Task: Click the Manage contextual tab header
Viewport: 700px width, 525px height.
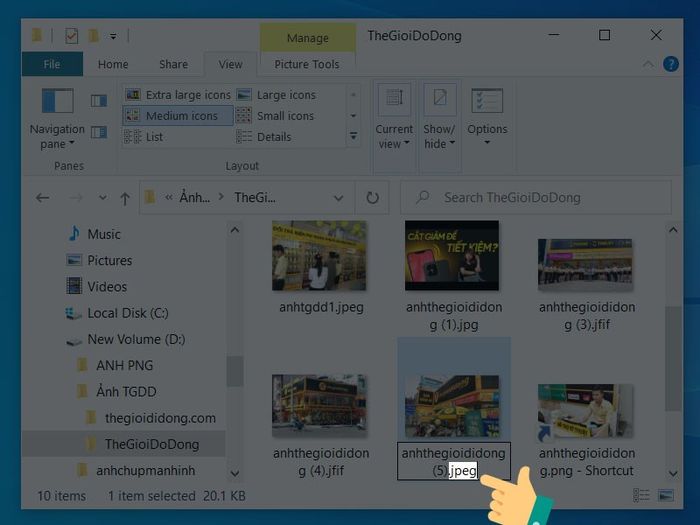Action: 308,38
